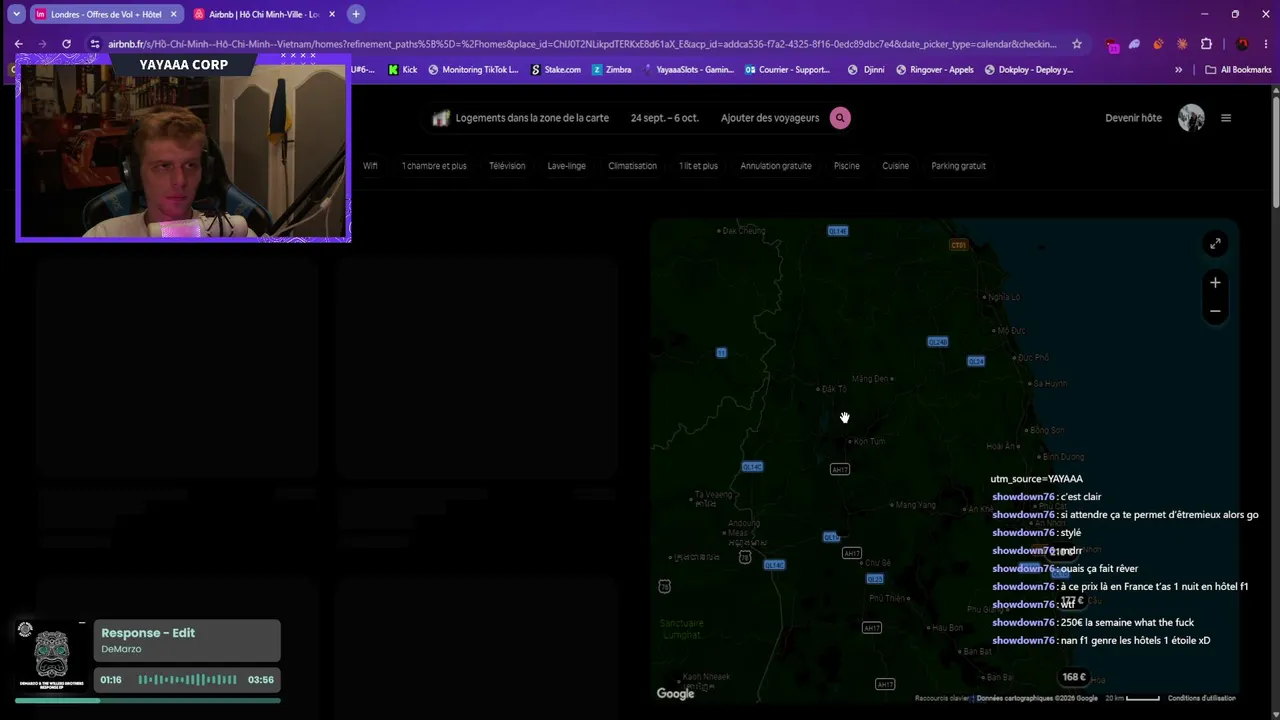Open a new browser tab
1280x720 pixels.
point(355,14)
